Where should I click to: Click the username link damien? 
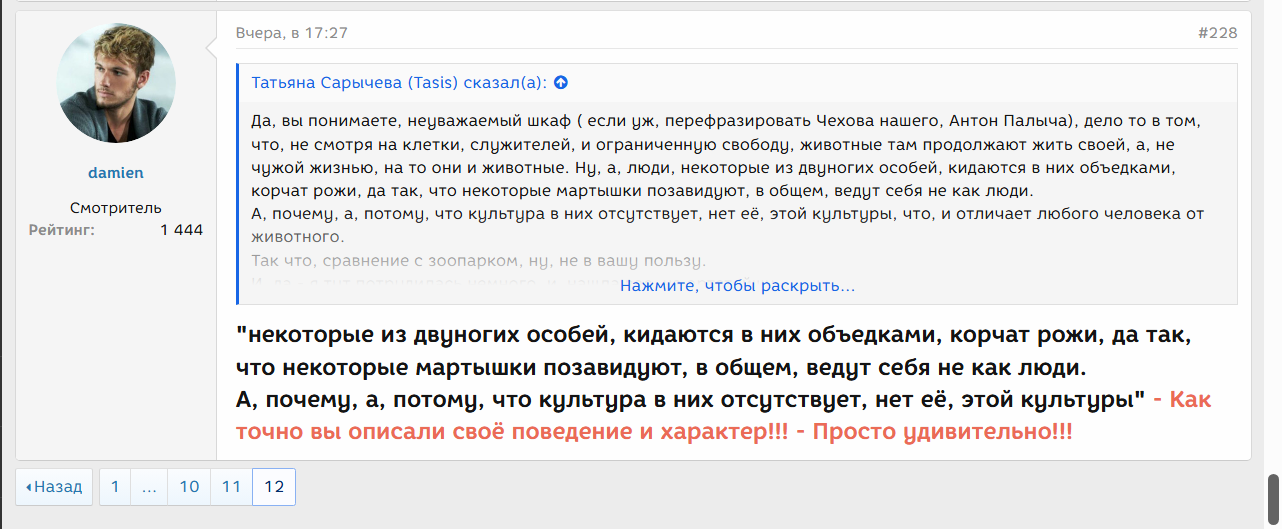coord(116,173)
